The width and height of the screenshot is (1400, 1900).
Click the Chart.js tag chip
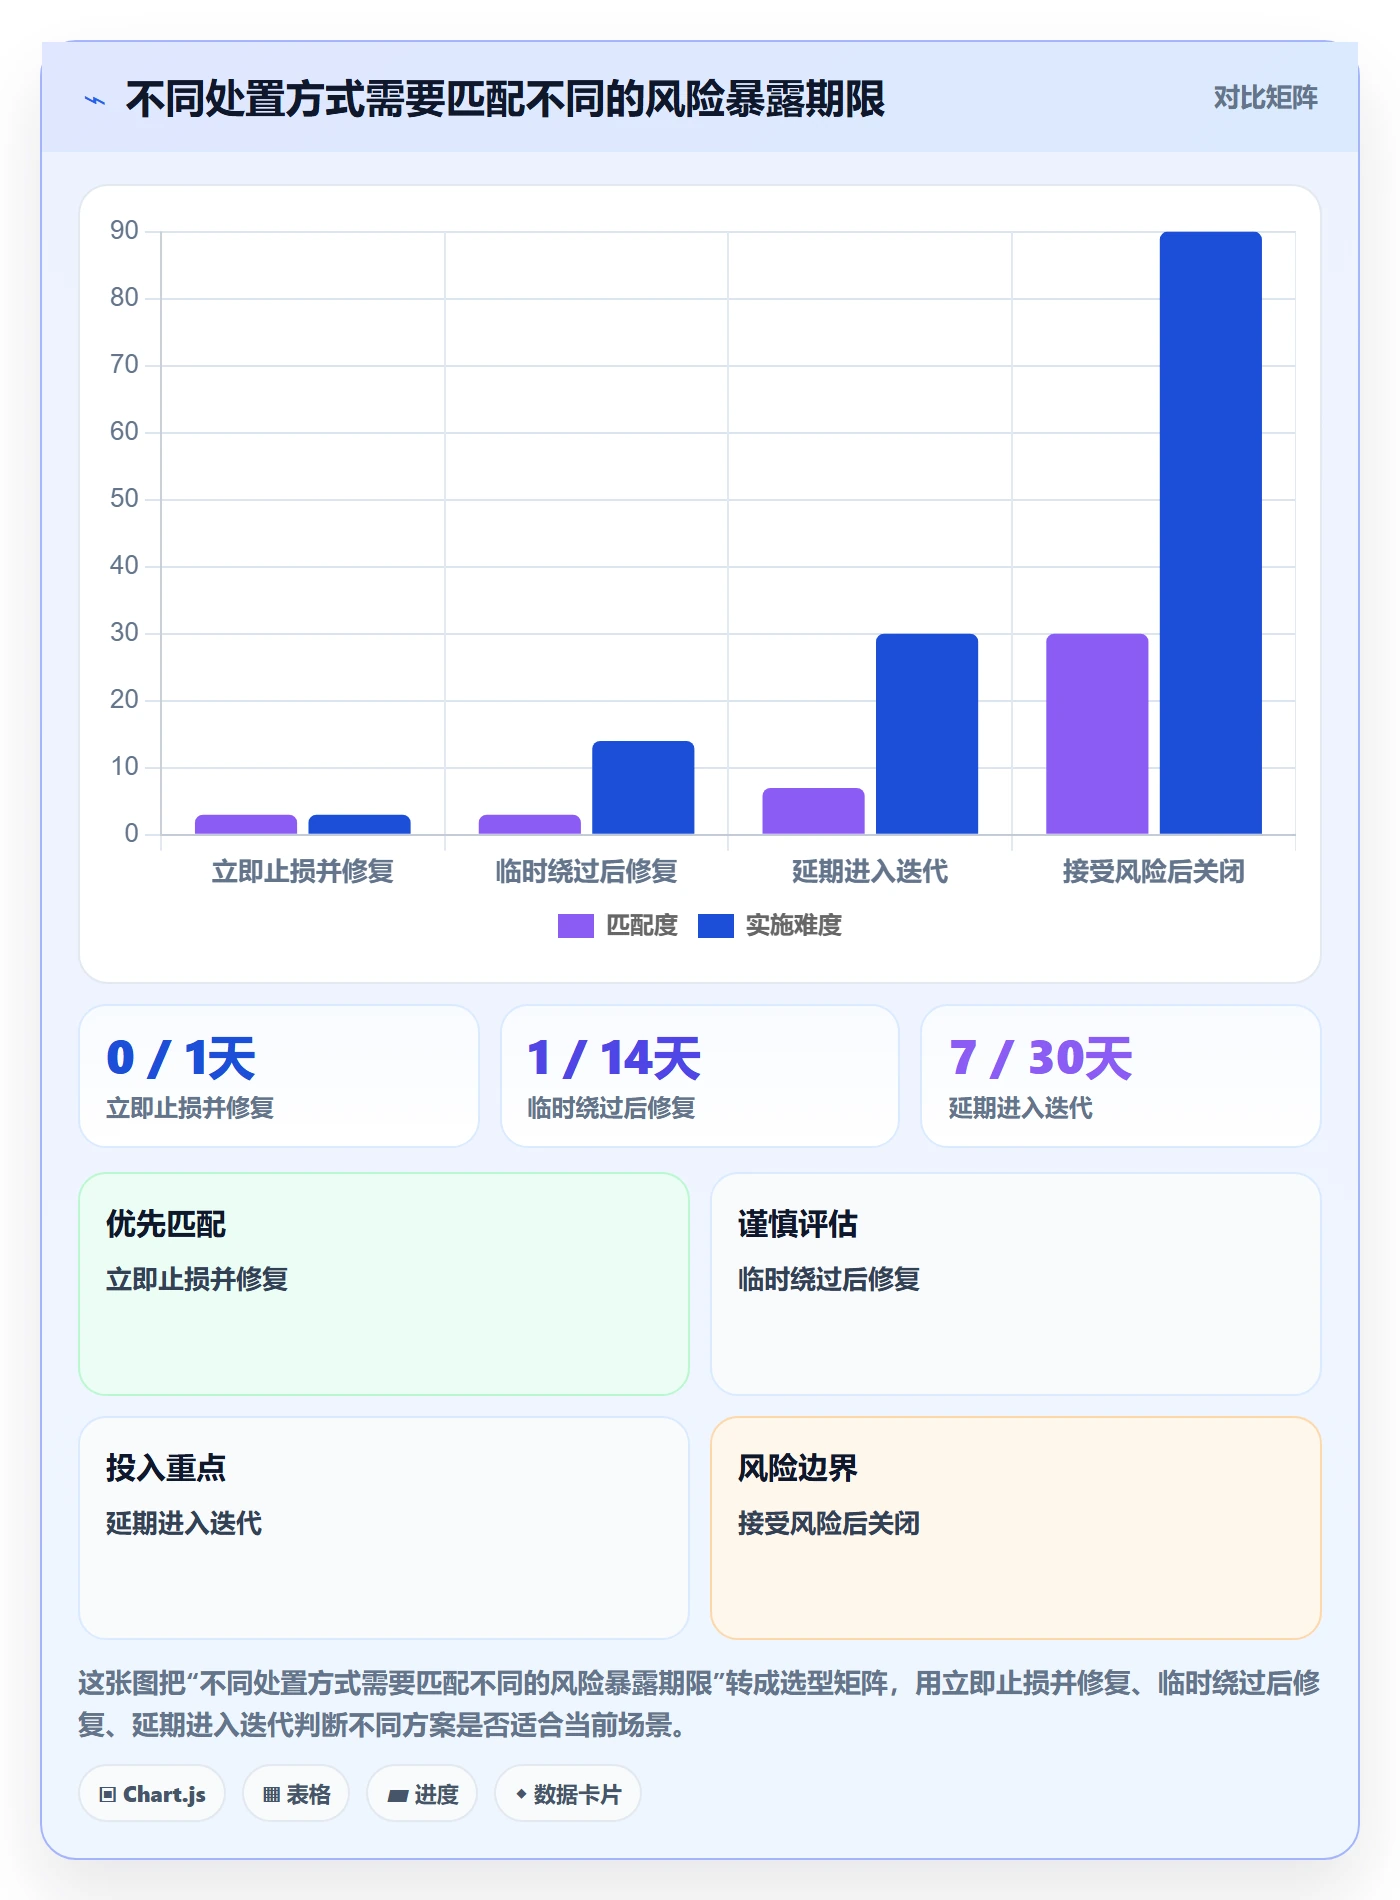[152, 1794]
